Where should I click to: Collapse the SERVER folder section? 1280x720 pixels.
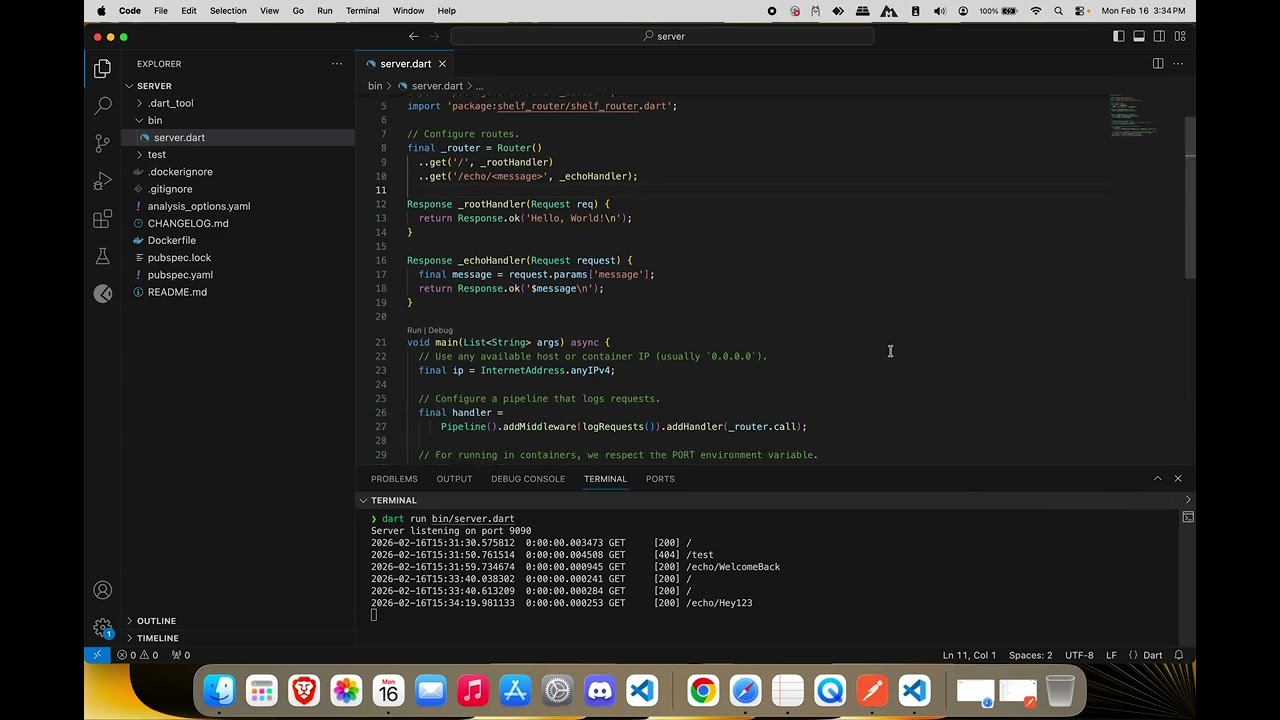238,86
